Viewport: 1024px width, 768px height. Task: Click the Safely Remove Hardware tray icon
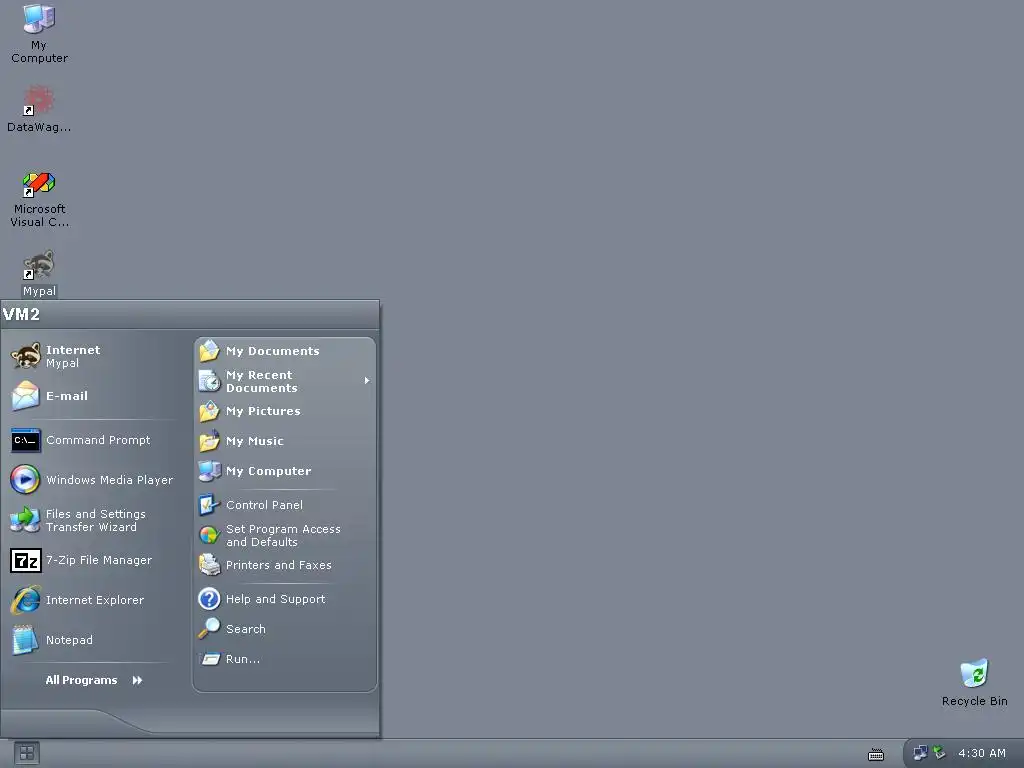[938, 753]
